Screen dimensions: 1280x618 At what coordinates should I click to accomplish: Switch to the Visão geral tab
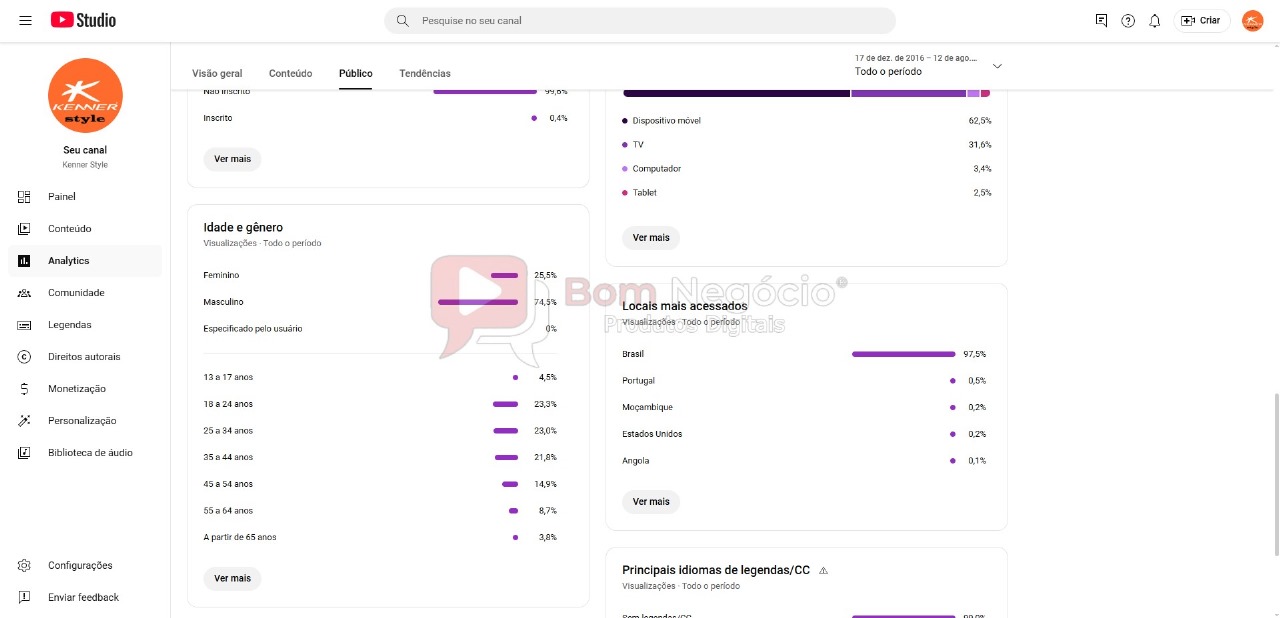coord(217,73)
